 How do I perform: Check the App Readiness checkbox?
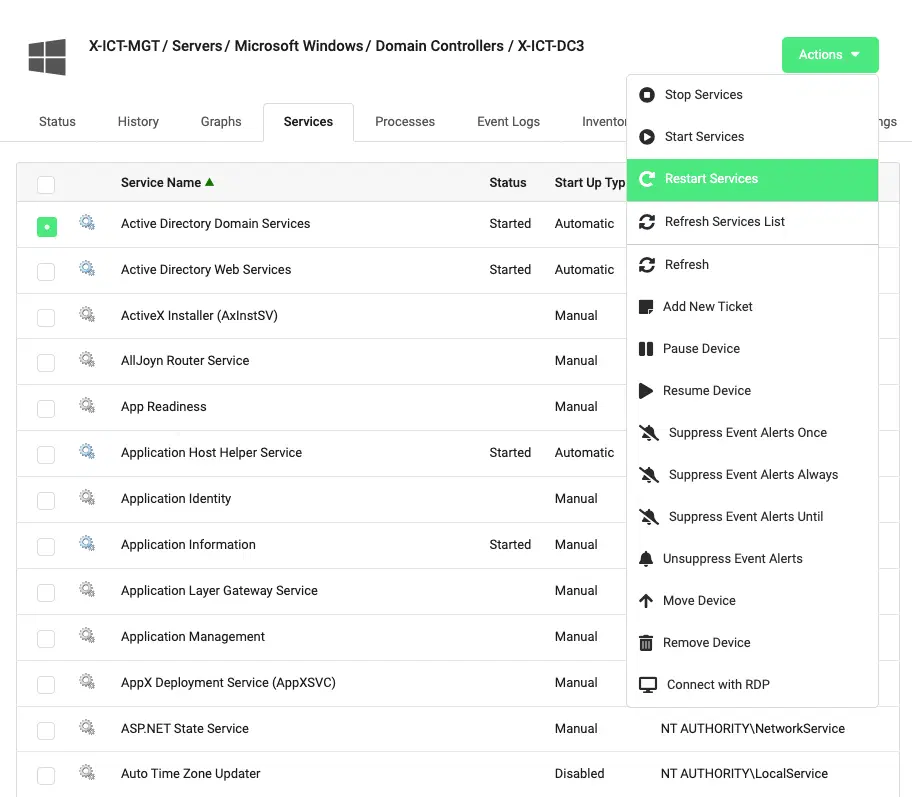(x=46, y=409)
